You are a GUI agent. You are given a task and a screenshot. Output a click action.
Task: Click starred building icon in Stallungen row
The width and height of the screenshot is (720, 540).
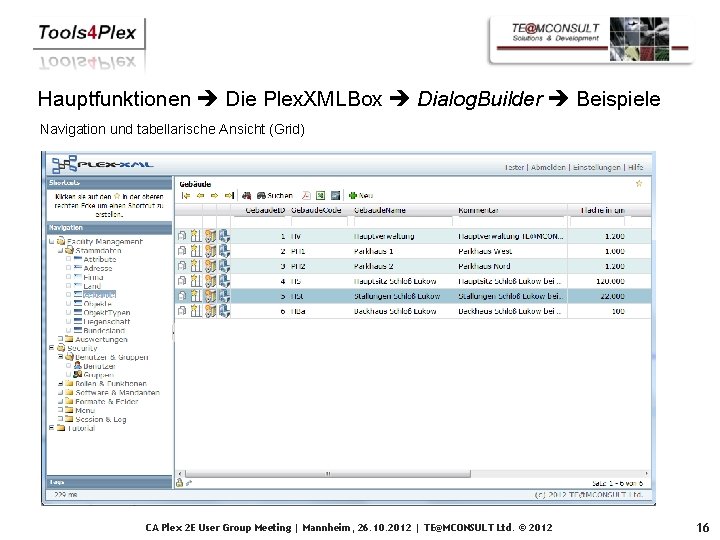[x=196, y=296]
